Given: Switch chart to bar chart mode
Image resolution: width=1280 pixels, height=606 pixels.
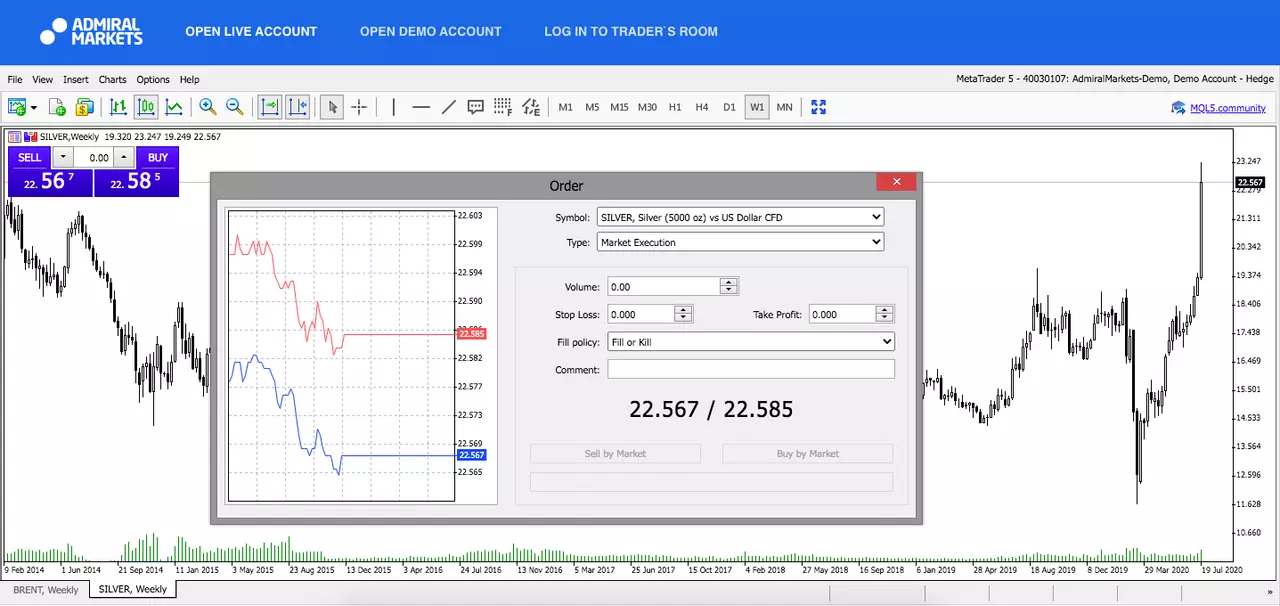Looking at the screenshot, I should point(118,107).
